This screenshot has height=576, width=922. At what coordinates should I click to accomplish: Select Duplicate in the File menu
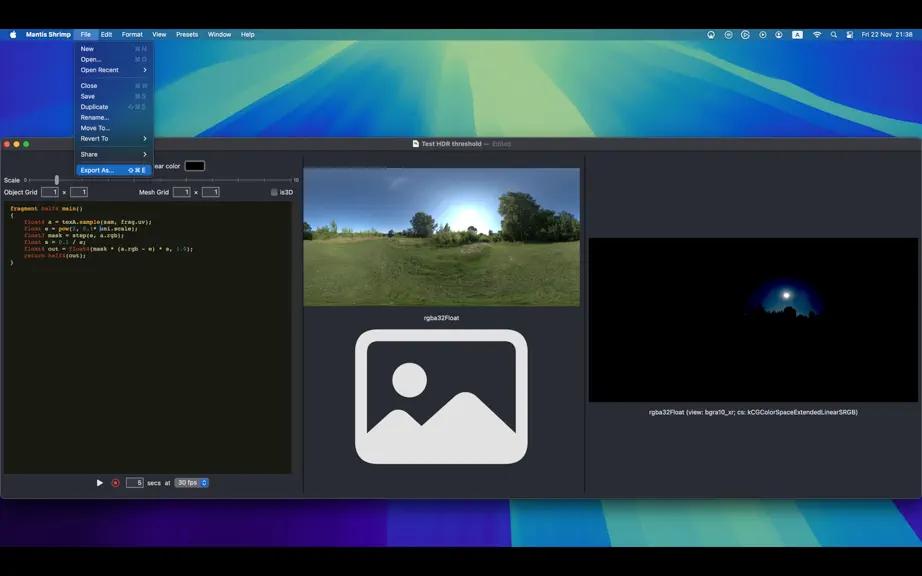pyautogui.click(x=113, y=107)
